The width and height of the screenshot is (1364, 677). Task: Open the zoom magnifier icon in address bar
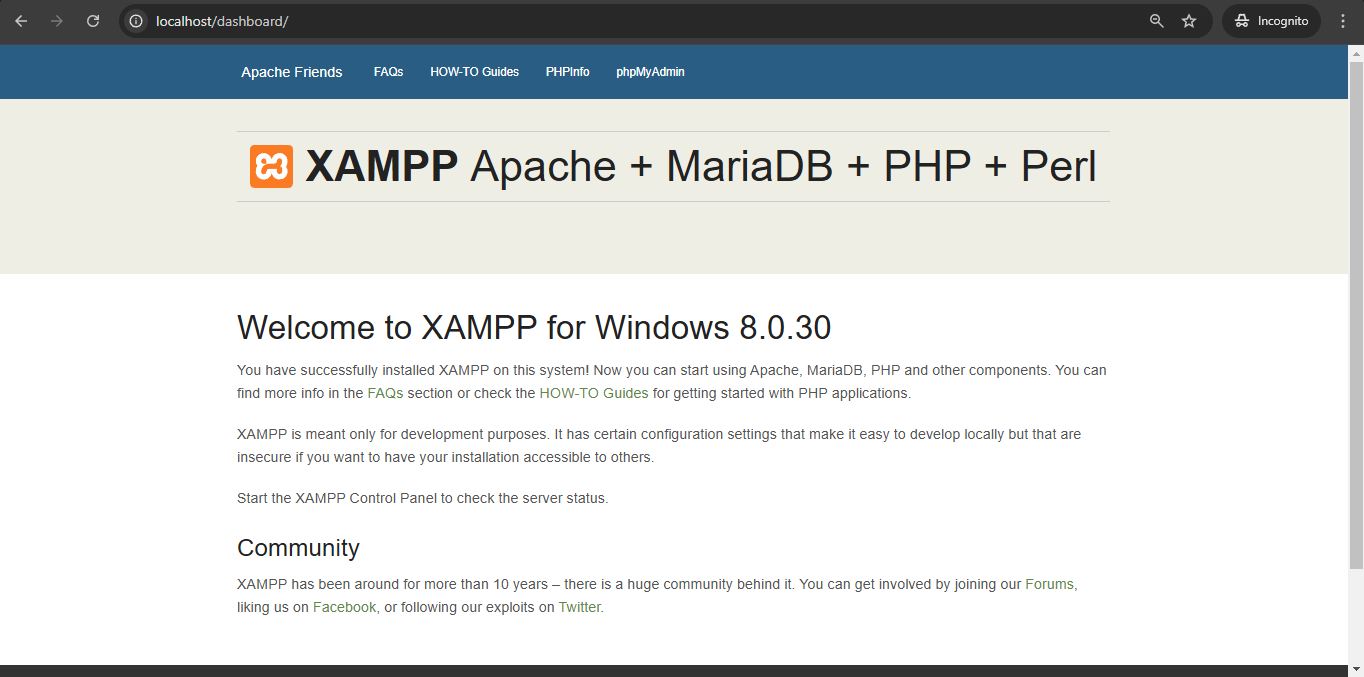point(1157,21)
